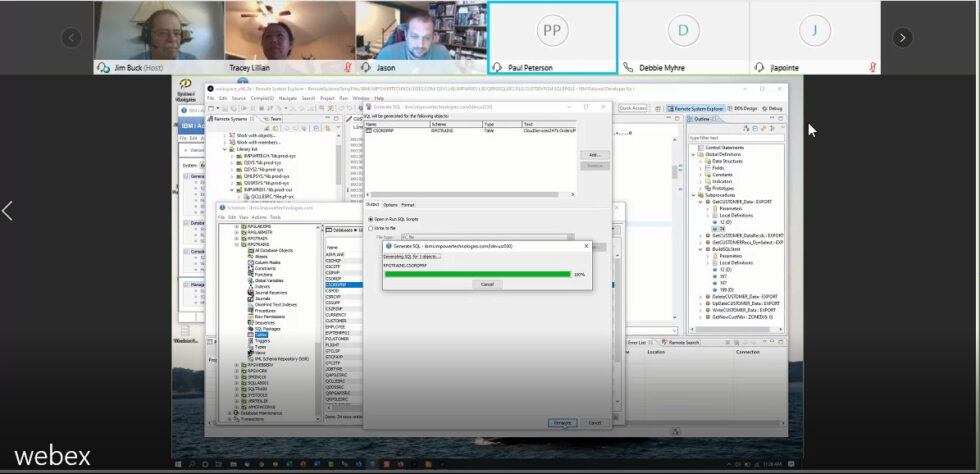The height and width of the screenshot is (474, 980).
Task: Switch to the Format tab in Generate SQL
Action: [x=408, y=204]
